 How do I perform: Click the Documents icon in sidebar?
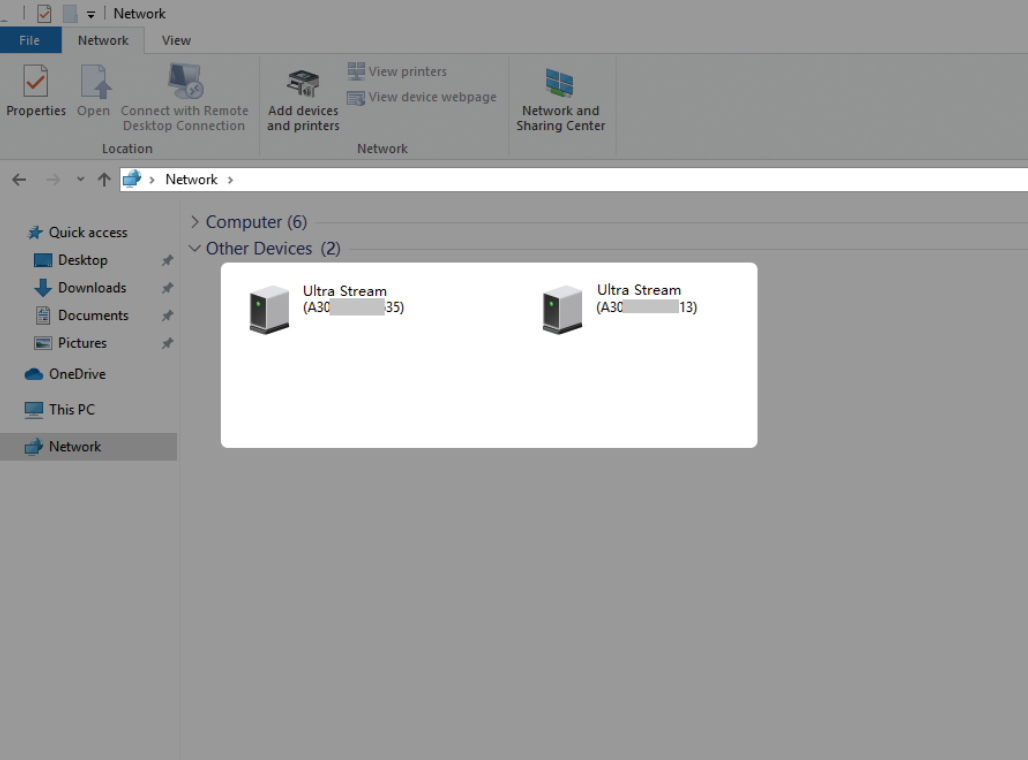point(43,315)
